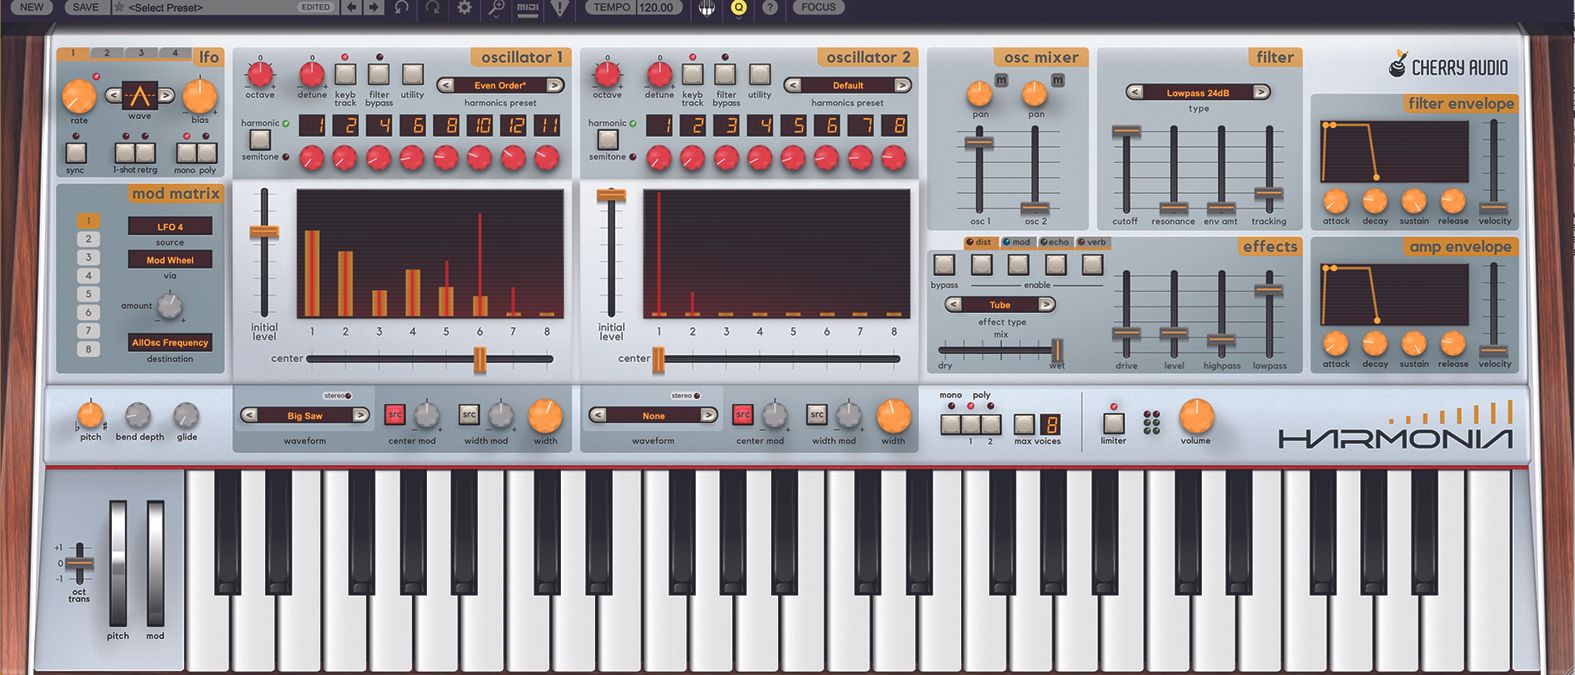
Task: Click oscillator 2 harmonics preset right arrow
Action: (902, 85)
